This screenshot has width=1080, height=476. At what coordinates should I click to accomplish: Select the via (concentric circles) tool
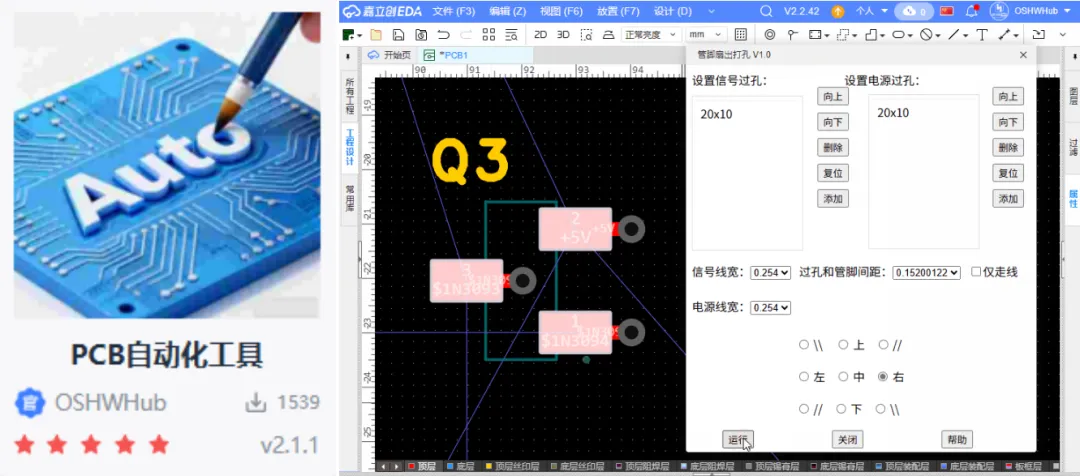770,34
